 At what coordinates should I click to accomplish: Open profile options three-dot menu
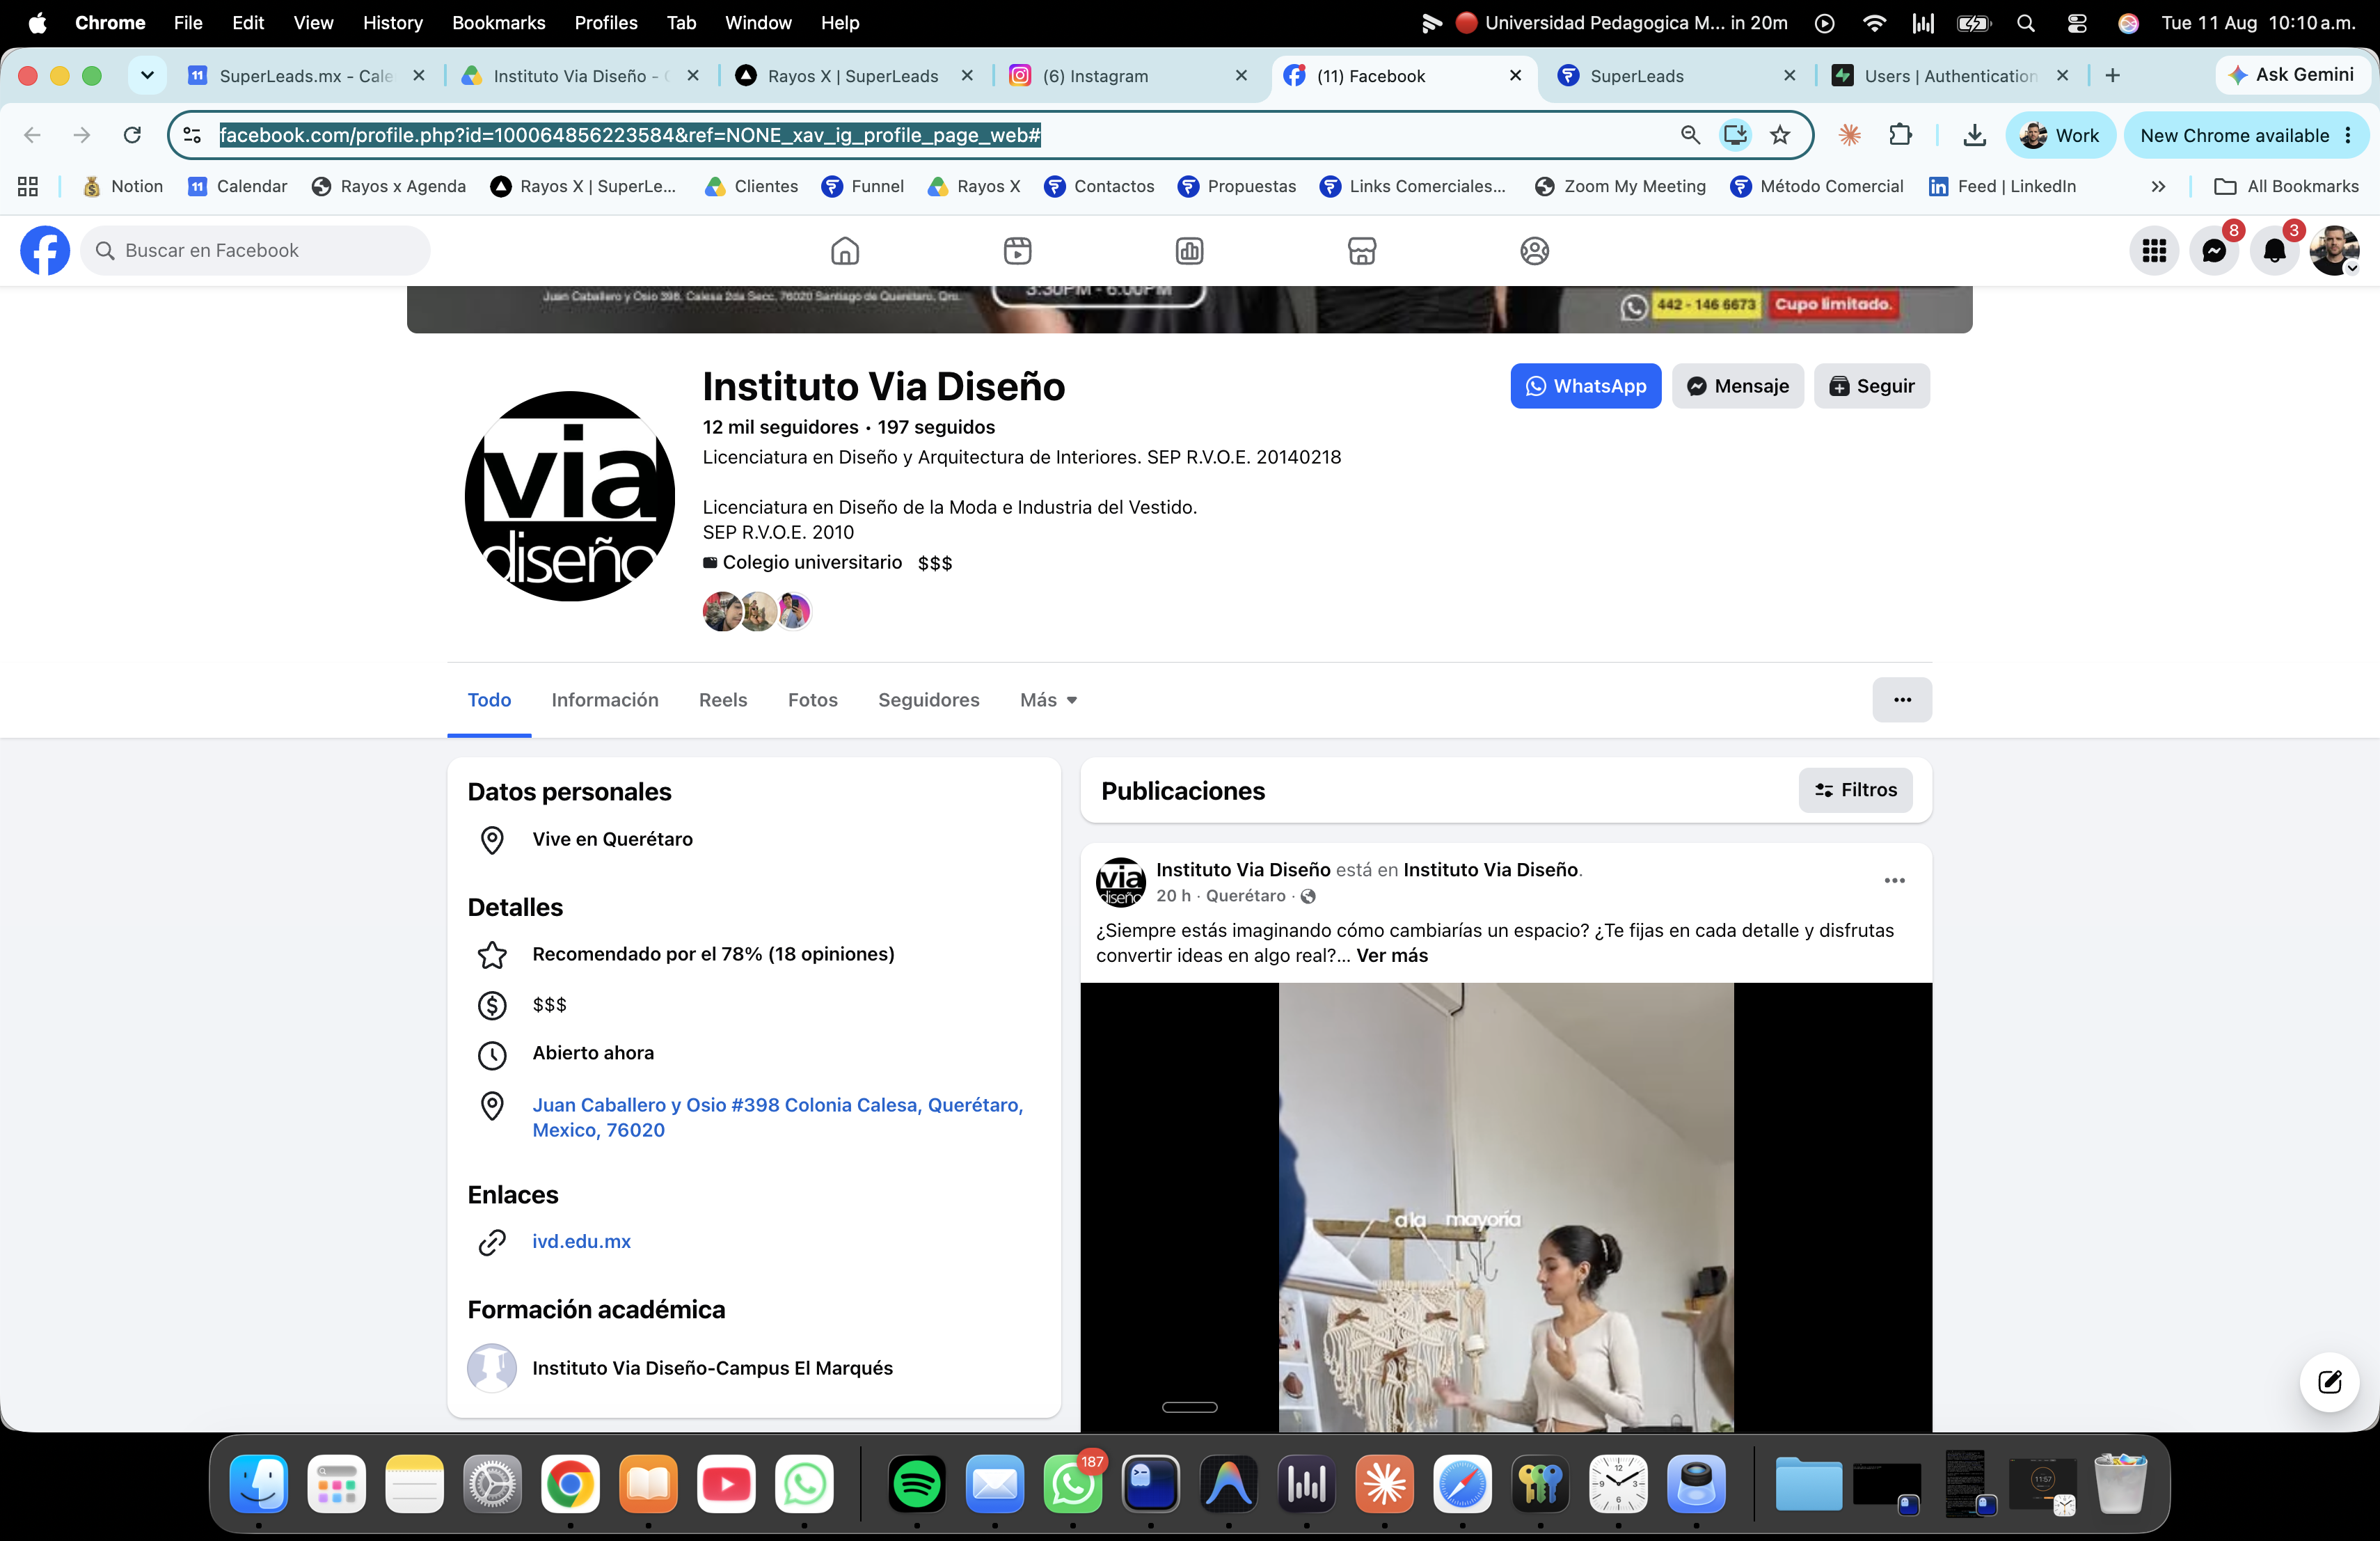(x=1902, y=700)
